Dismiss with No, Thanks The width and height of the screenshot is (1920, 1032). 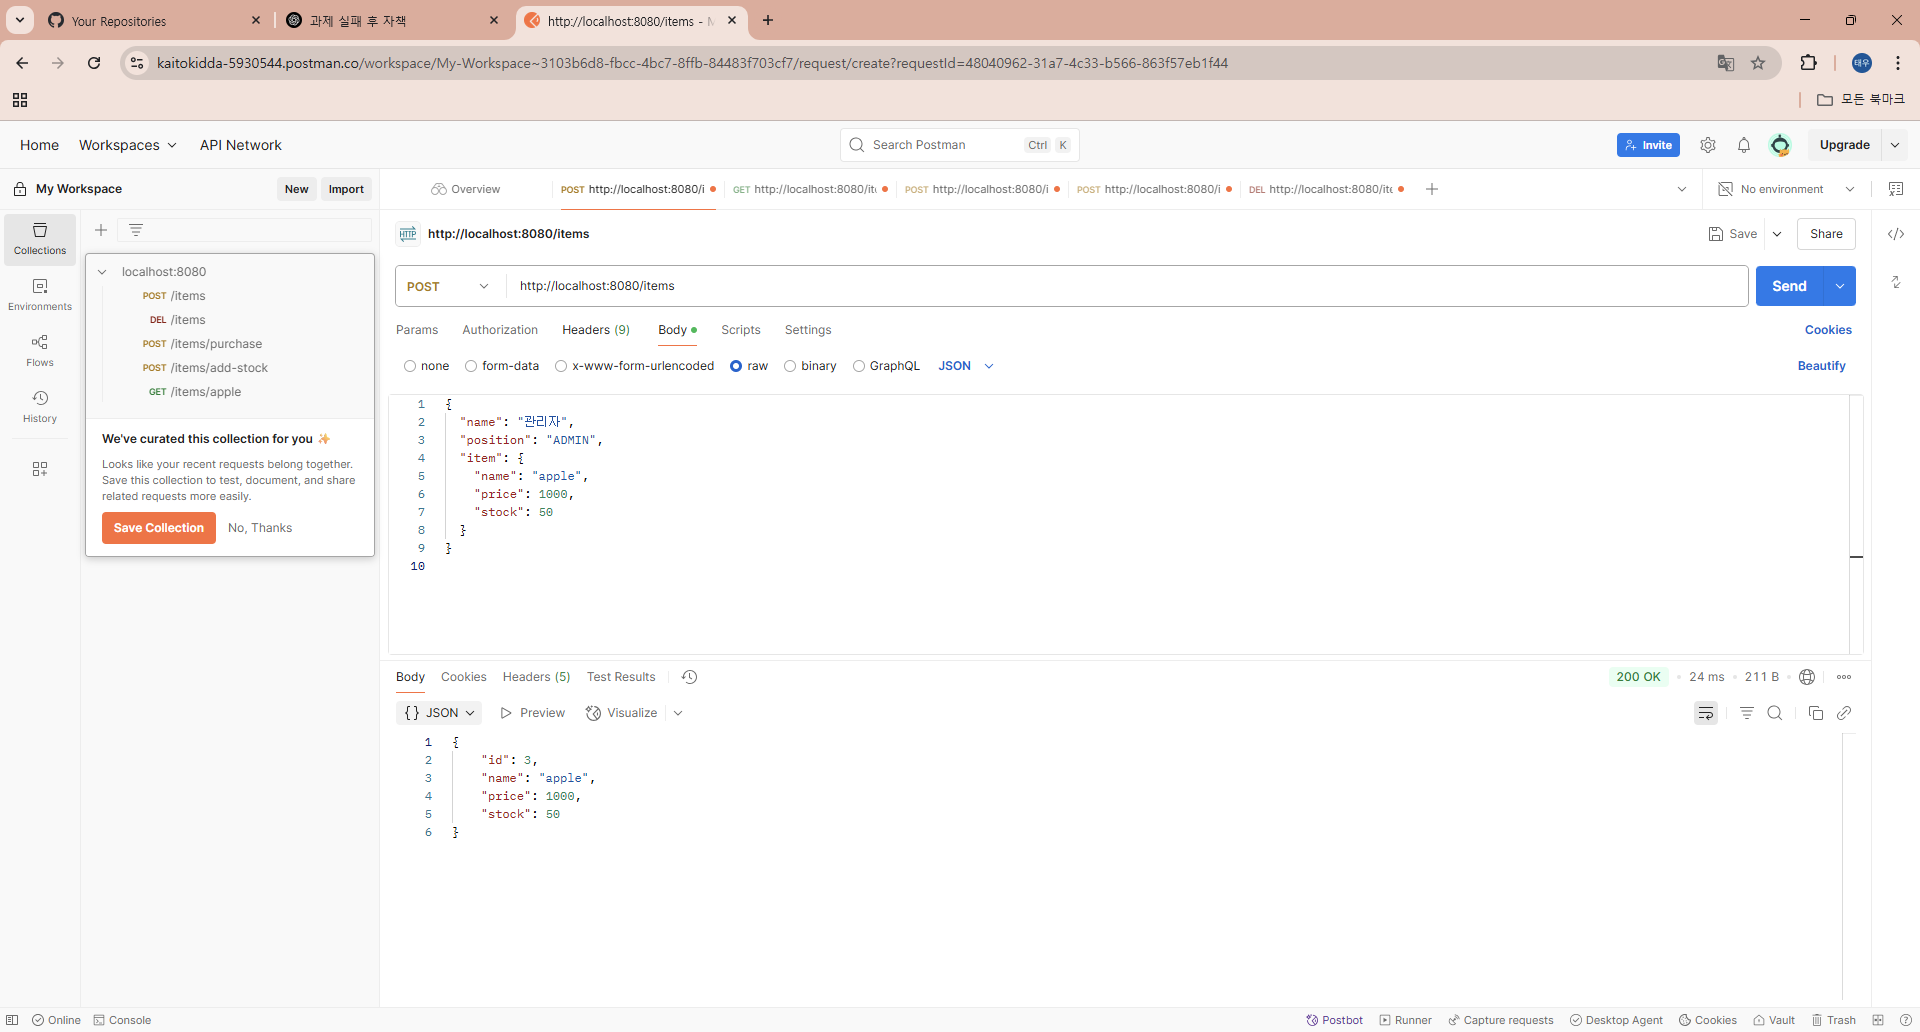point(260,528)
